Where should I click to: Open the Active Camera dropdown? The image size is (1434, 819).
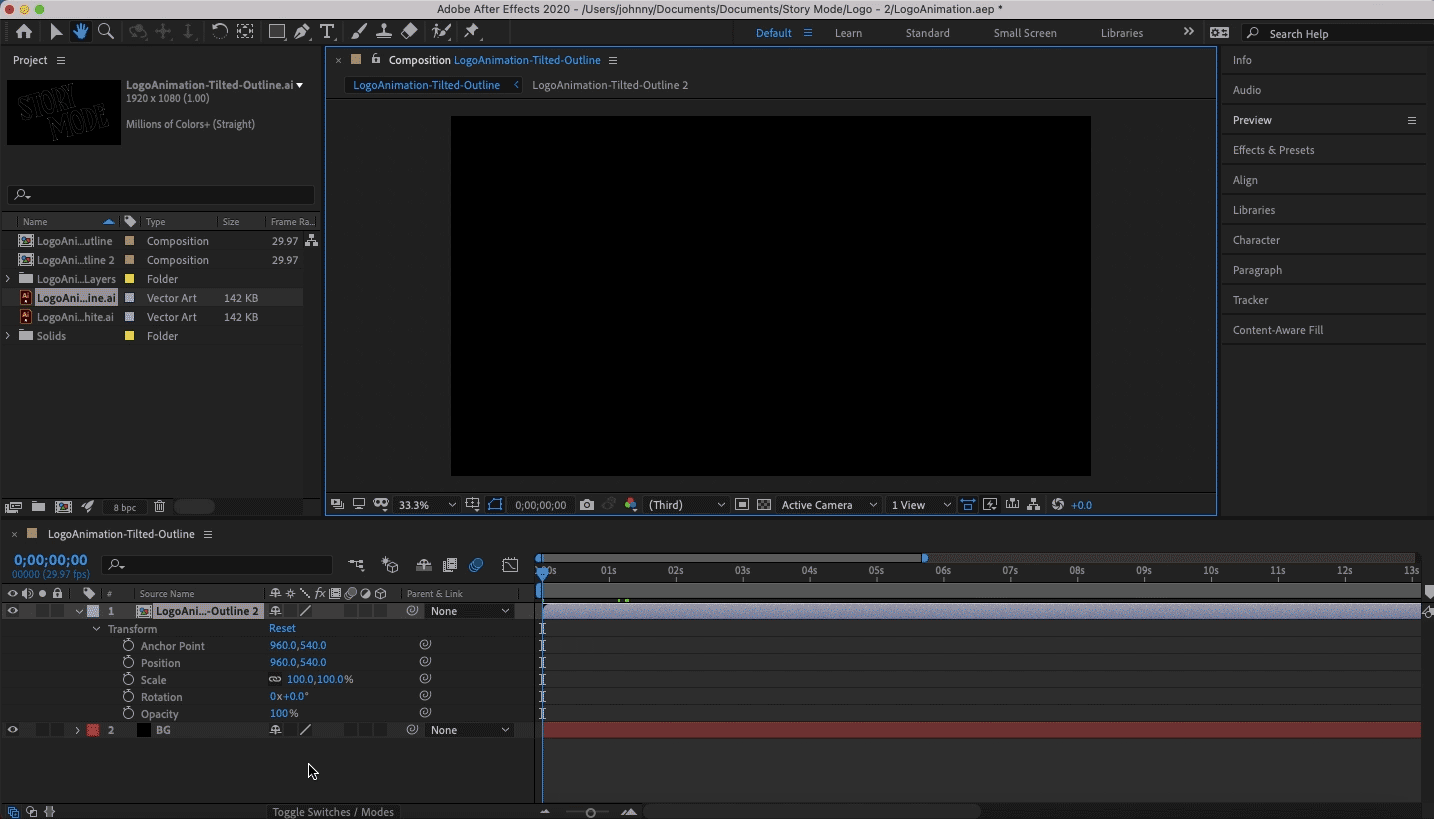click(x=829, y=505)
